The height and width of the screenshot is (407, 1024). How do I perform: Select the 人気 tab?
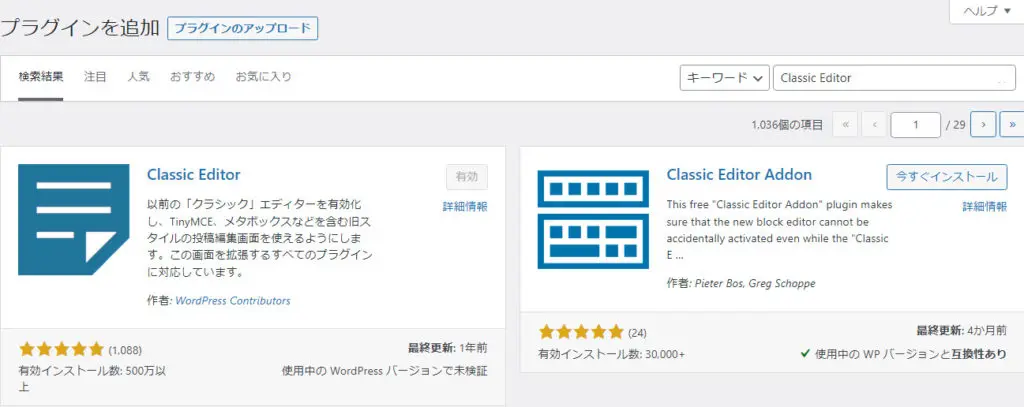pyautogui.click(x=139, y=77)
